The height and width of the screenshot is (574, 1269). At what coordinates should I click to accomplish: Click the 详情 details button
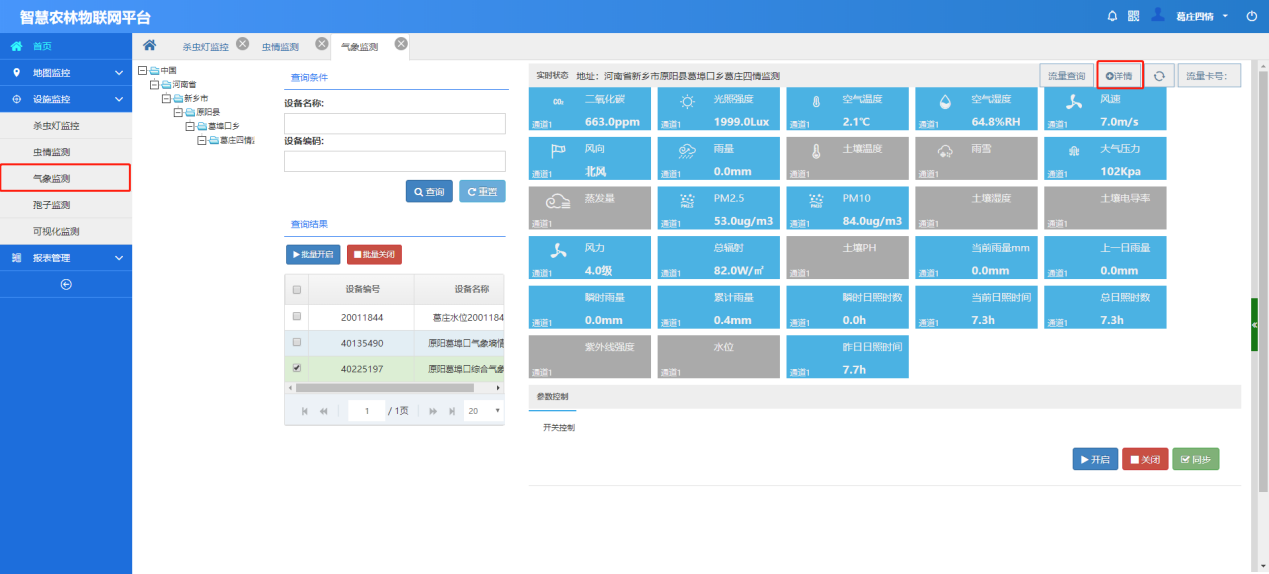point(1119,76)
